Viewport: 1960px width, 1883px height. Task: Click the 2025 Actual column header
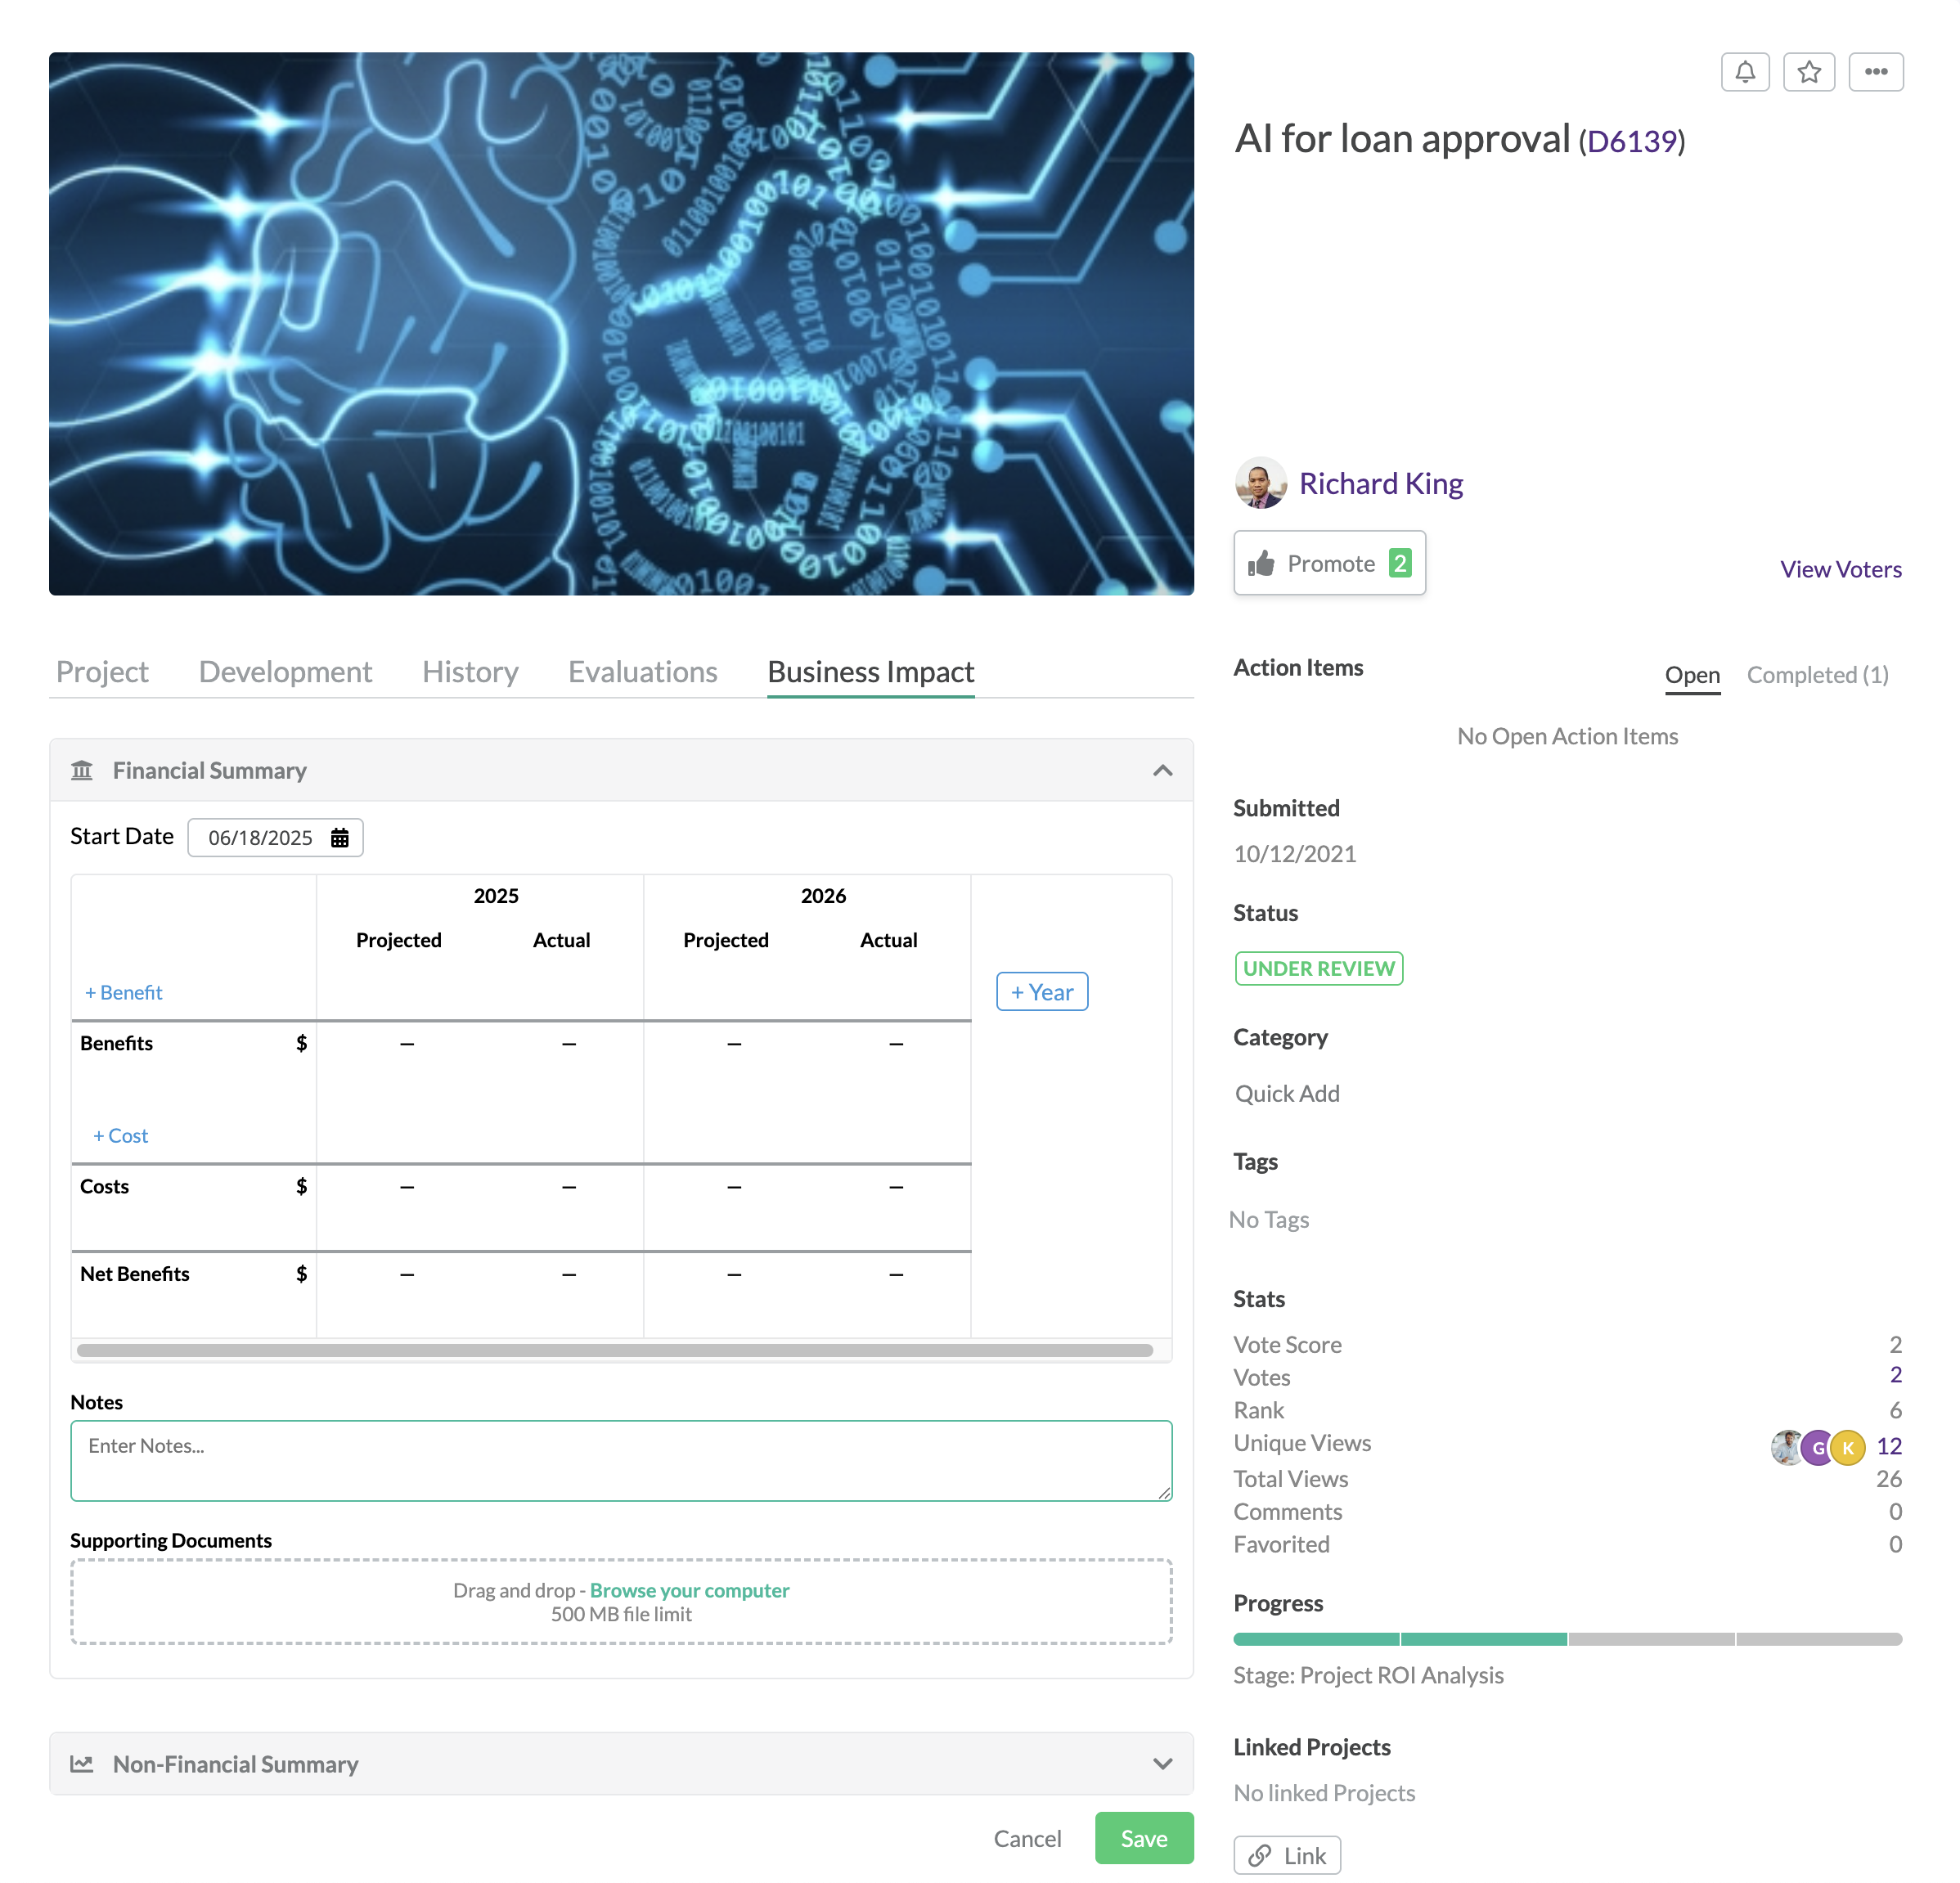[x=561, y=940]
